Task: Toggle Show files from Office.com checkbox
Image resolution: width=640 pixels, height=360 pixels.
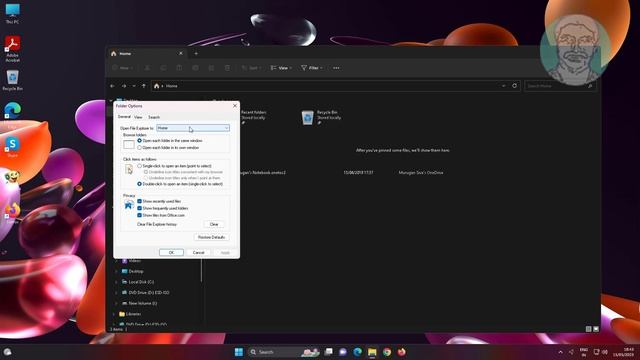Action: click(x=161, y=215)
